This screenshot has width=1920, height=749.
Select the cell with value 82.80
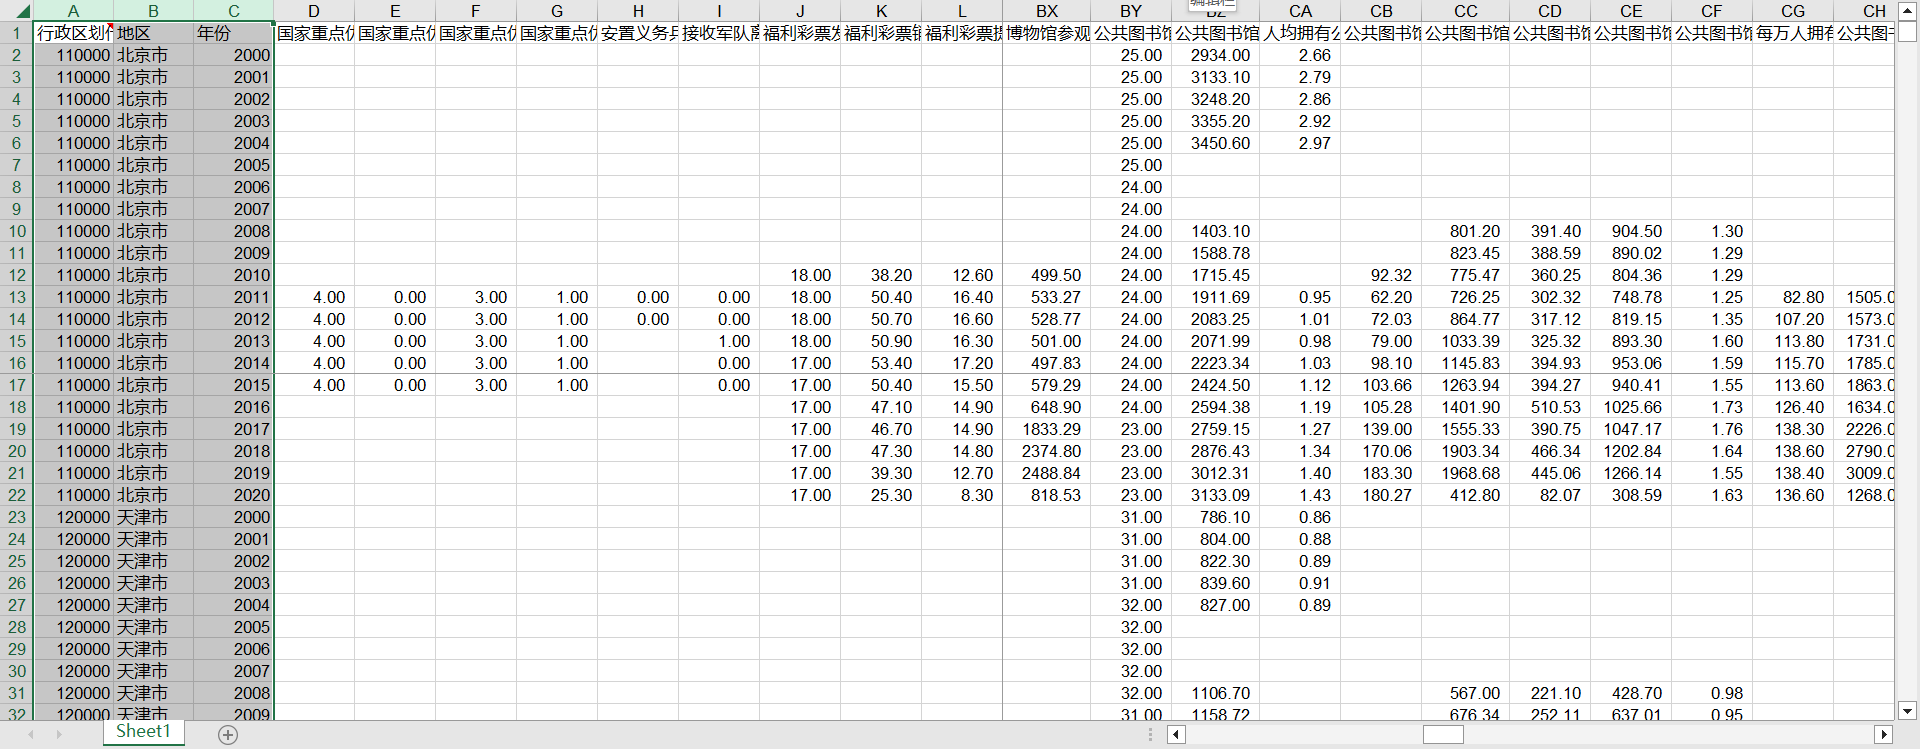tap(1793, 297)
